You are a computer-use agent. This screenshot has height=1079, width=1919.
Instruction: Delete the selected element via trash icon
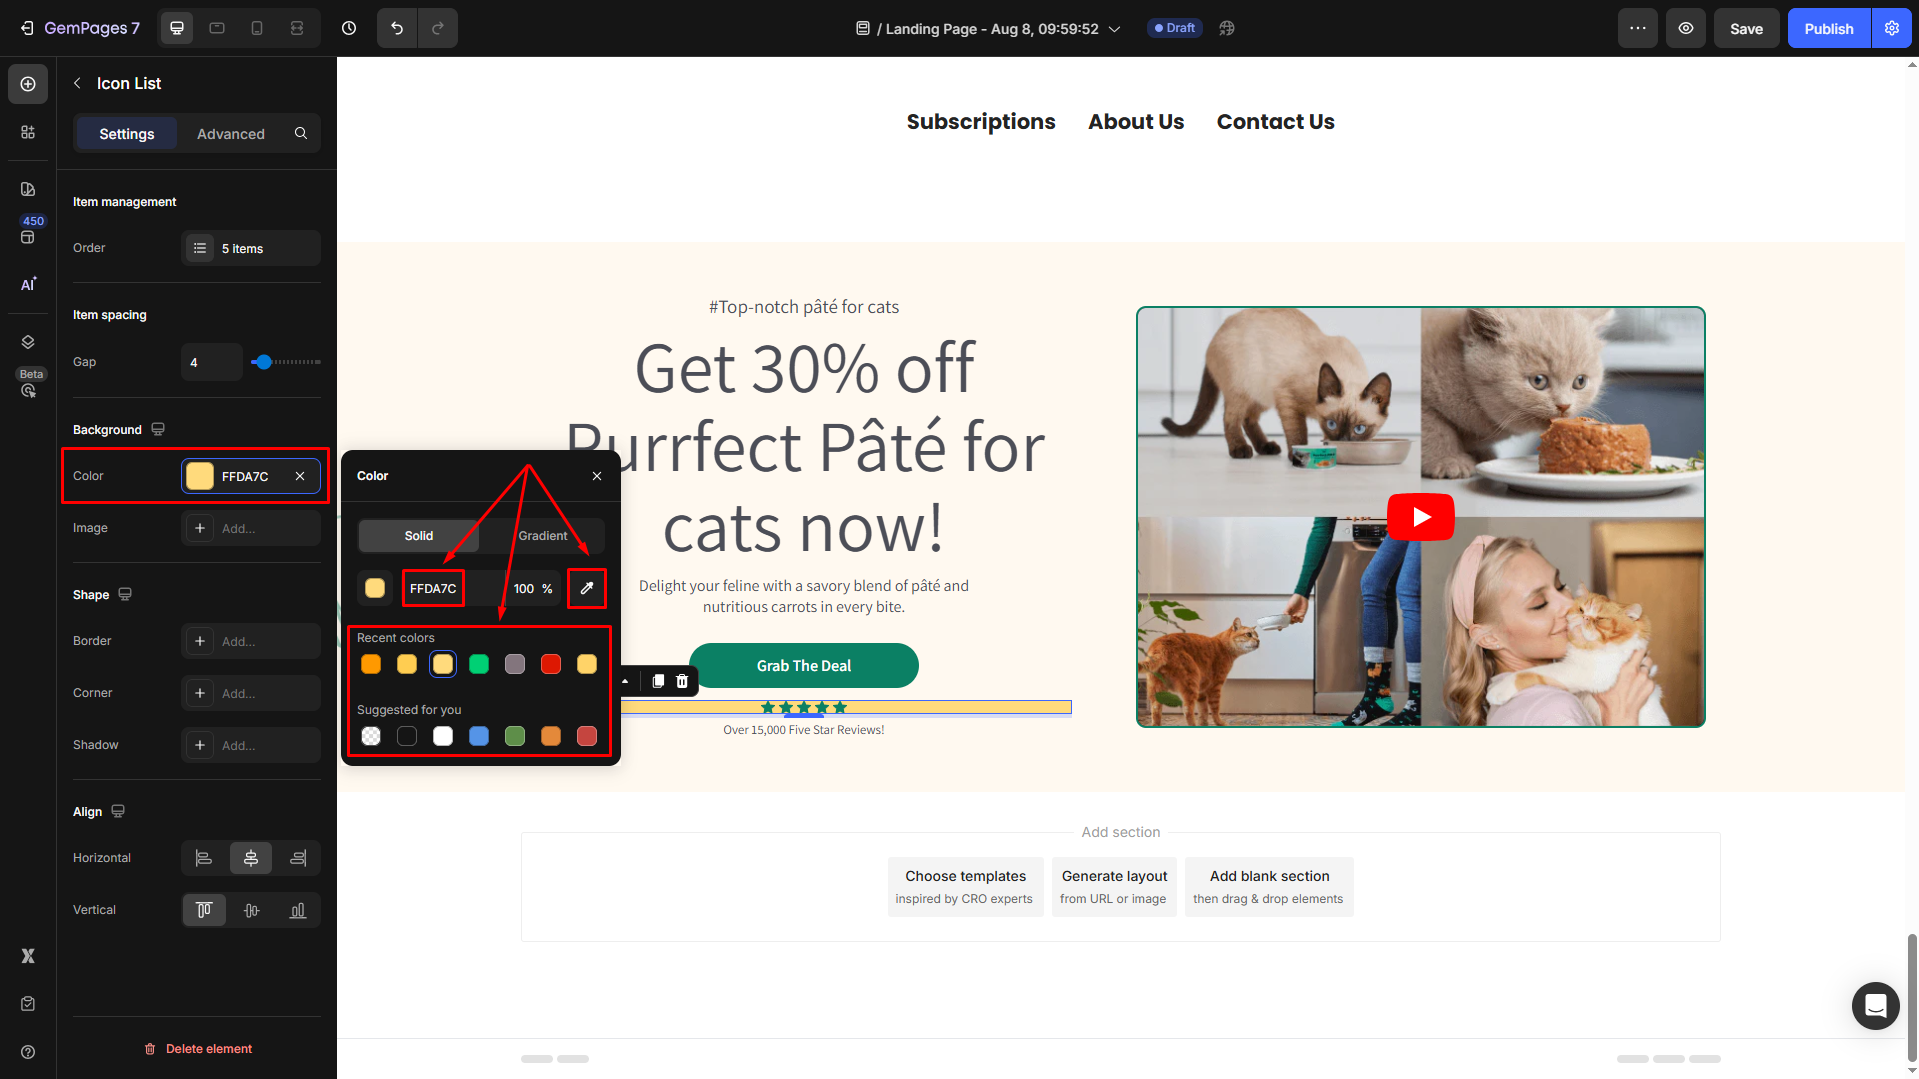(682, 681)
